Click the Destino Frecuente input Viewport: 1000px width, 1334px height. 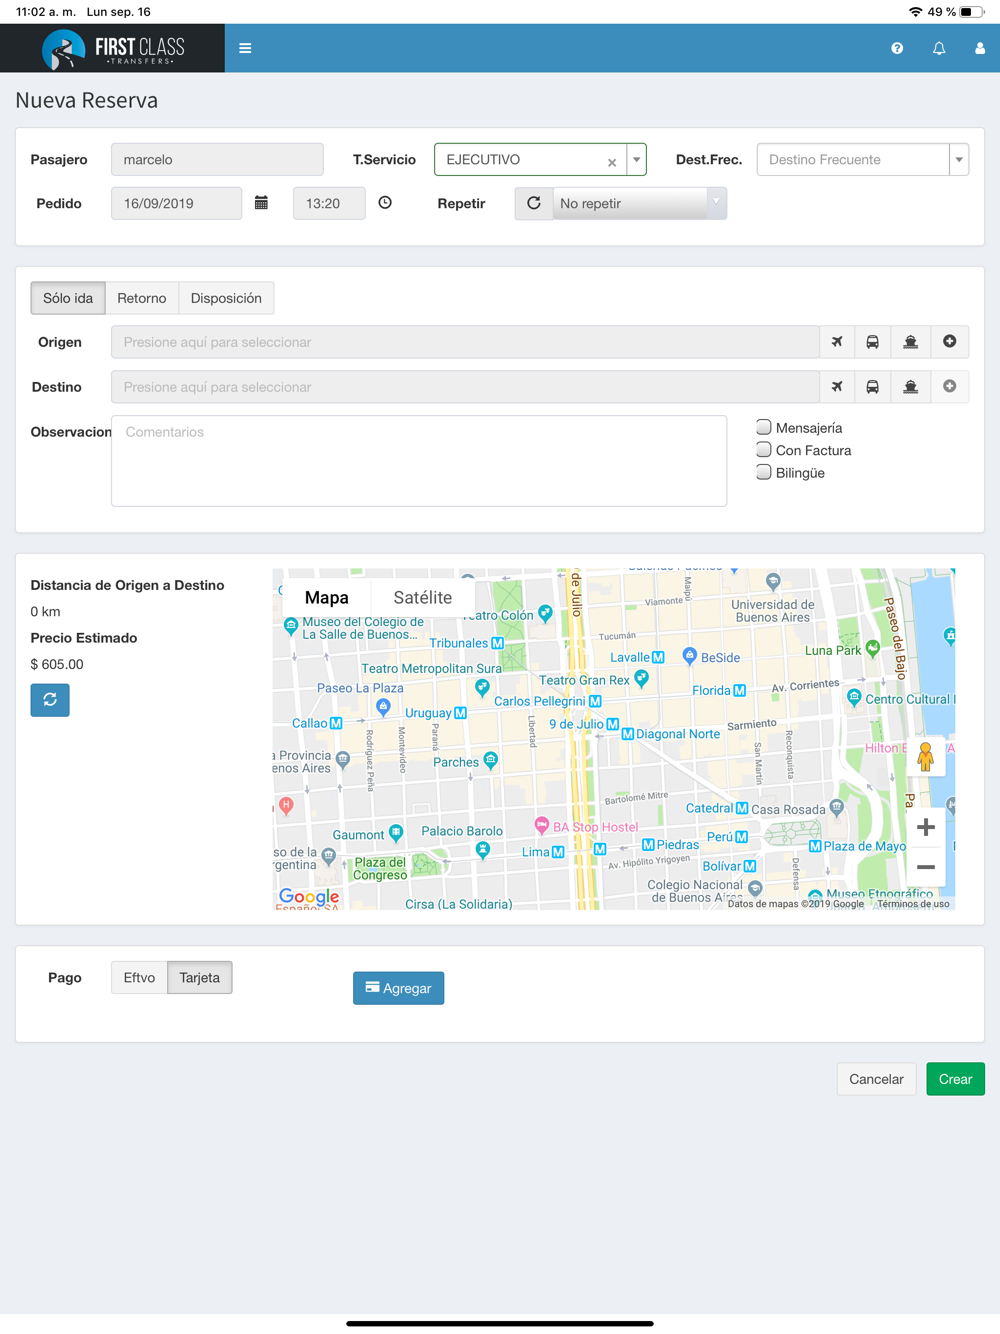853,160
